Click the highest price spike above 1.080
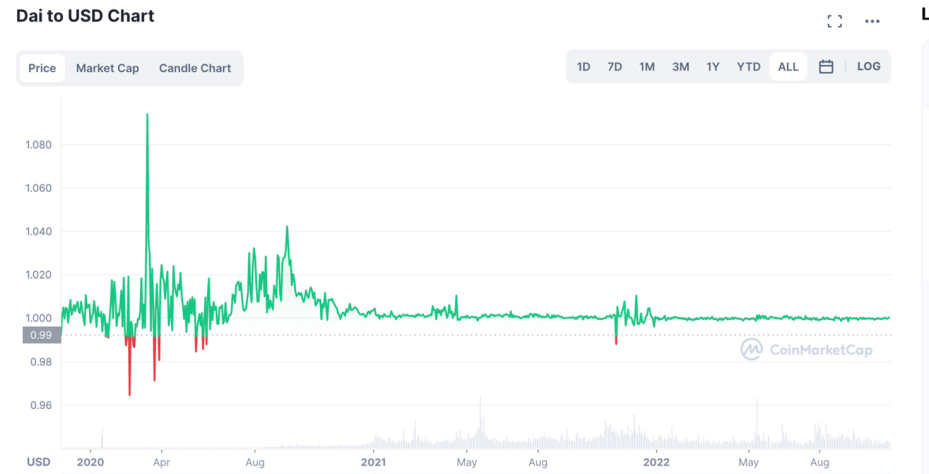 [147, 116]
